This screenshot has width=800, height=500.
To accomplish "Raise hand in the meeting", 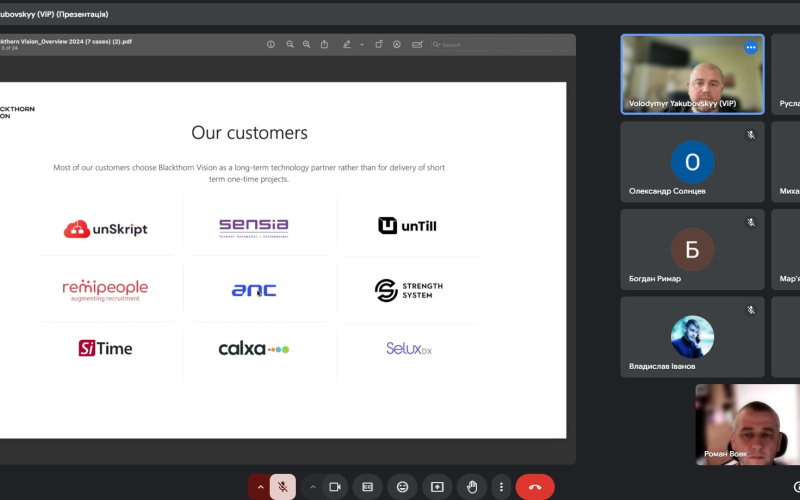I will click(472, 487).
